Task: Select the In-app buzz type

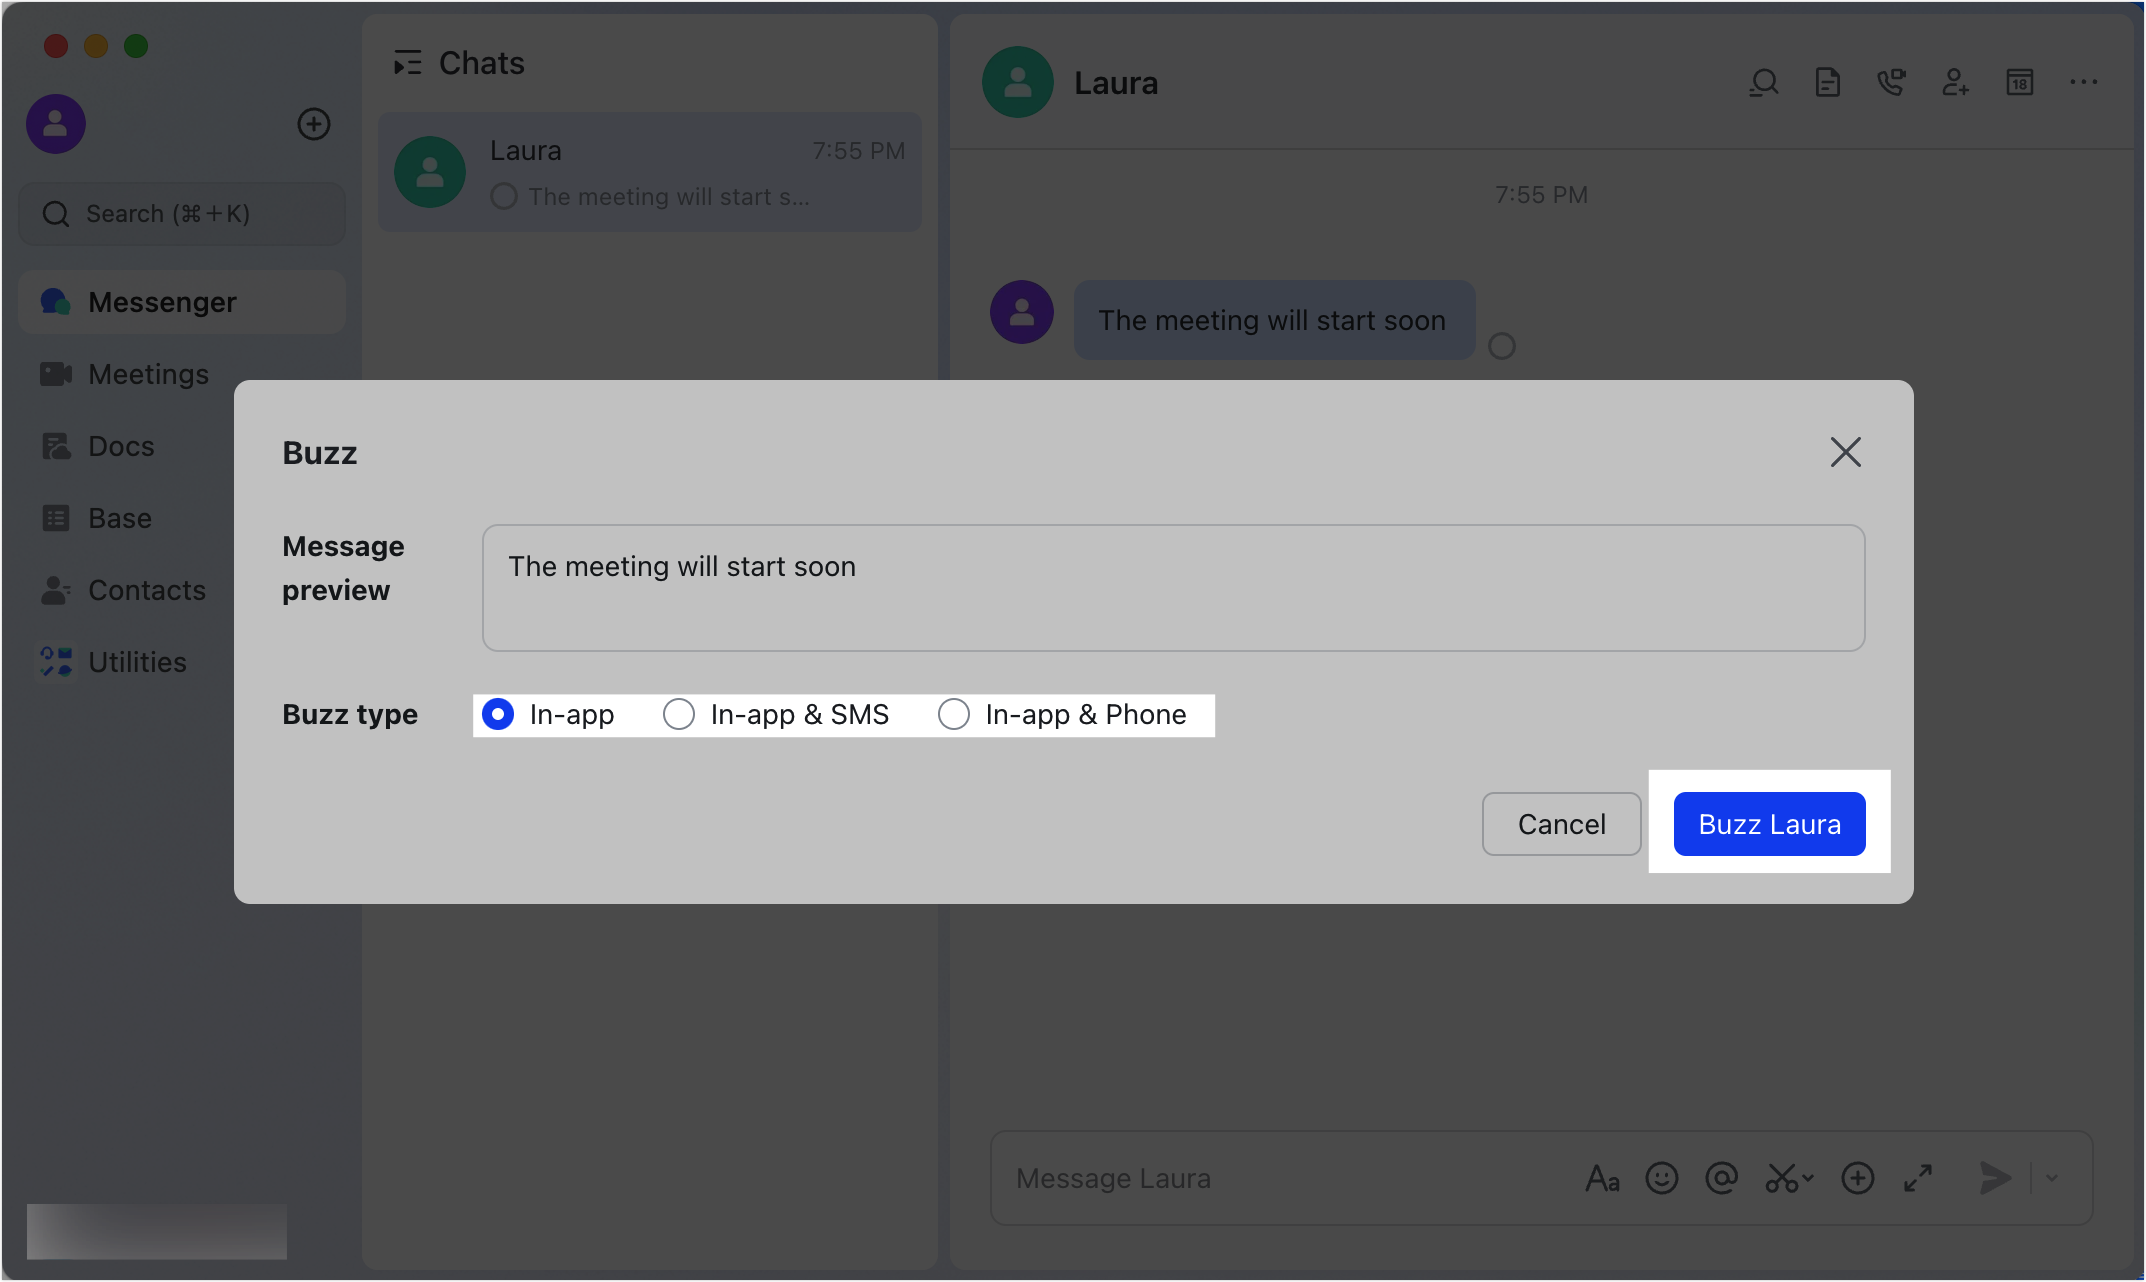Action: (498, 714)
